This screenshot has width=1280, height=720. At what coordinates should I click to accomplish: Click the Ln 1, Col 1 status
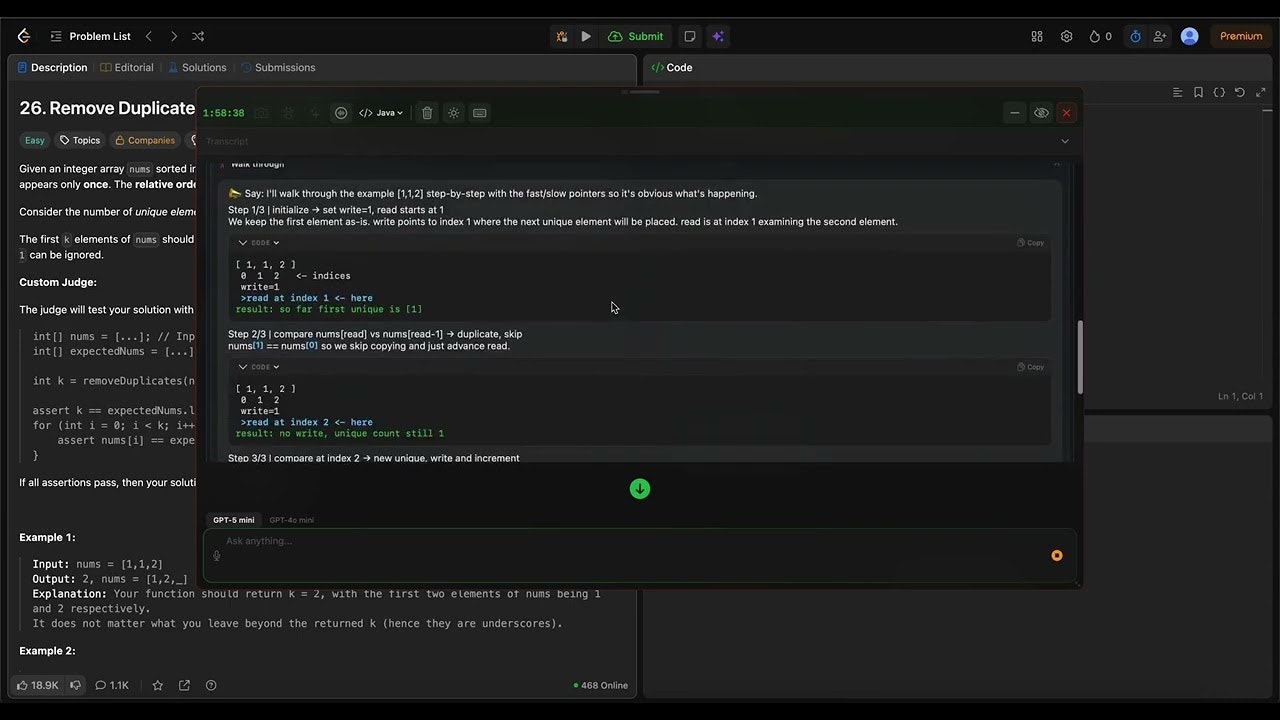(x=1240, y=396)
